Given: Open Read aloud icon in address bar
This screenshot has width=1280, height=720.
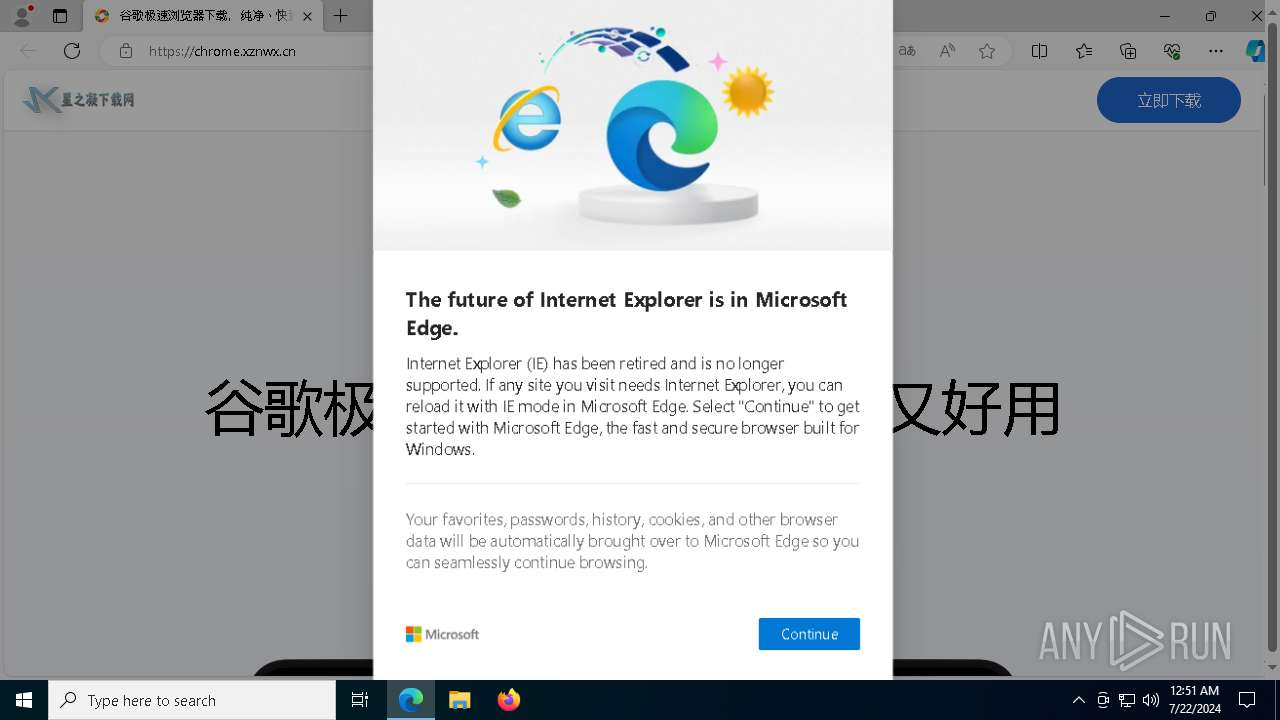Looking at the screenshot, I should point(947,51).
